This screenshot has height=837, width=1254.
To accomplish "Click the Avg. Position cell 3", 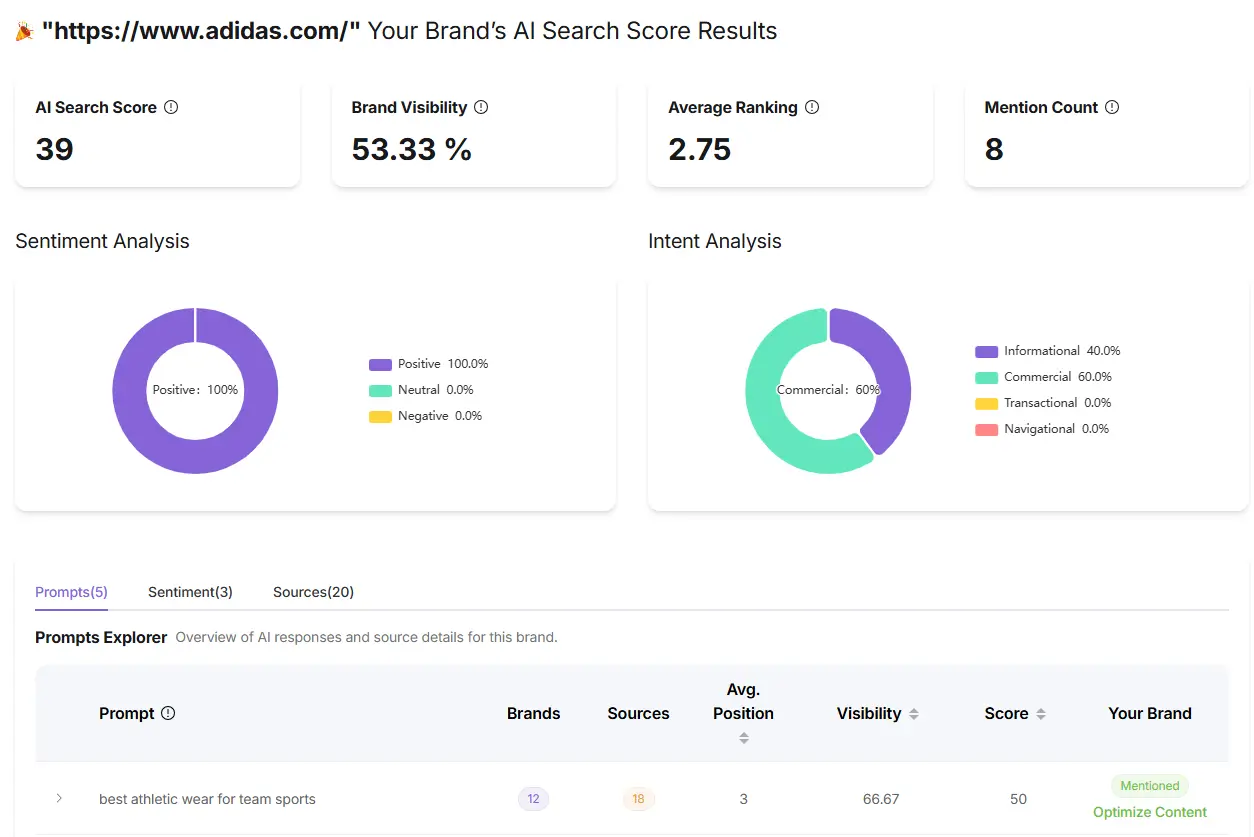I will click(x=744, y=799).
